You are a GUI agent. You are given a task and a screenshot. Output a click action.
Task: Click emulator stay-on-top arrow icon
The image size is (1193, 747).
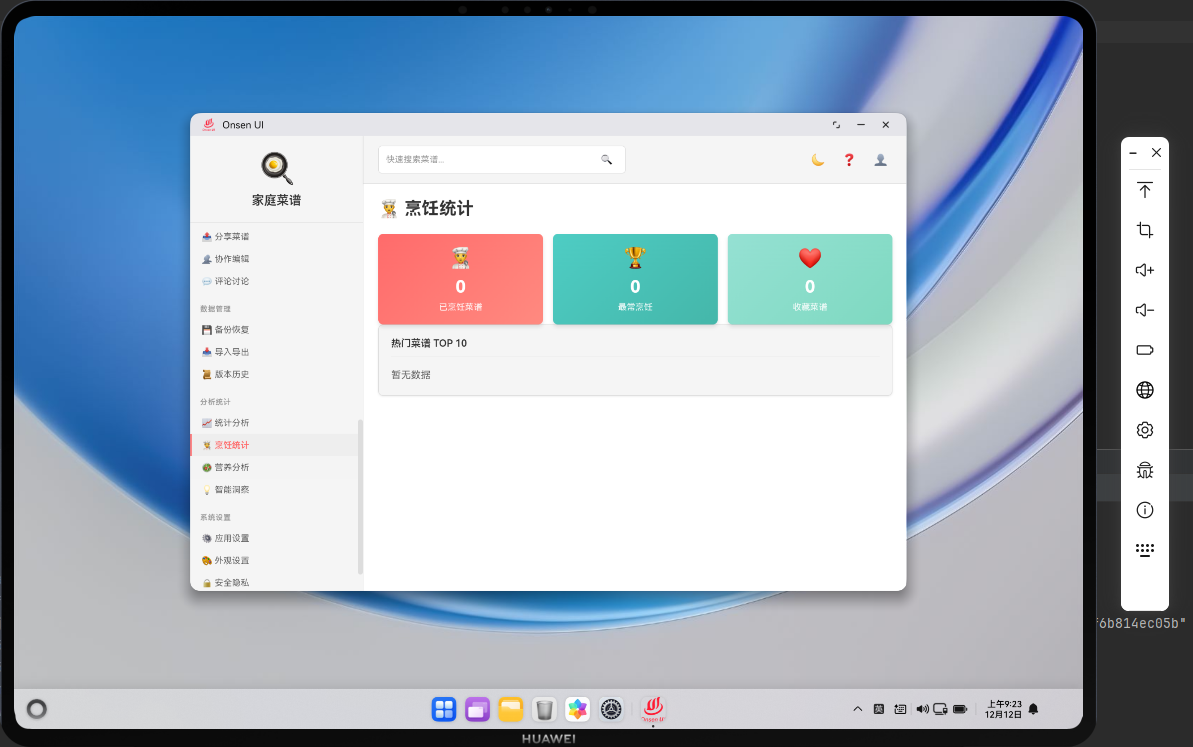click(1145, 190)
